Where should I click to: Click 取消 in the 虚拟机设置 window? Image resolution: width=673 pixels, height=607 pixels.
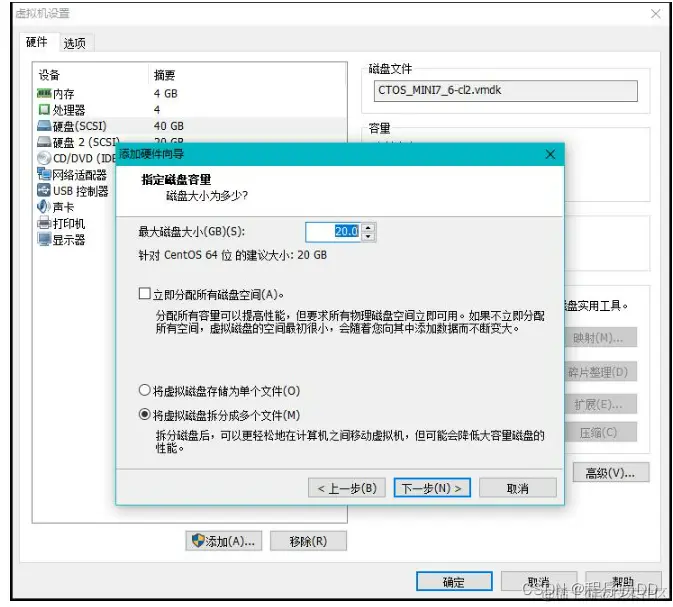(539, 582)
